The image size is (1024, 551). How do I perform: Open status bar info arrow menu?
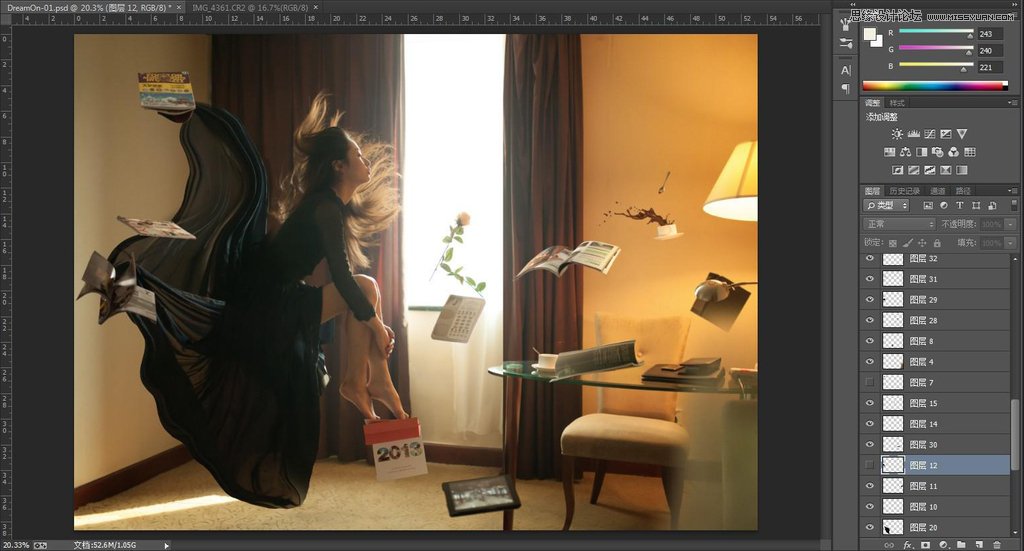pos(167,546)
